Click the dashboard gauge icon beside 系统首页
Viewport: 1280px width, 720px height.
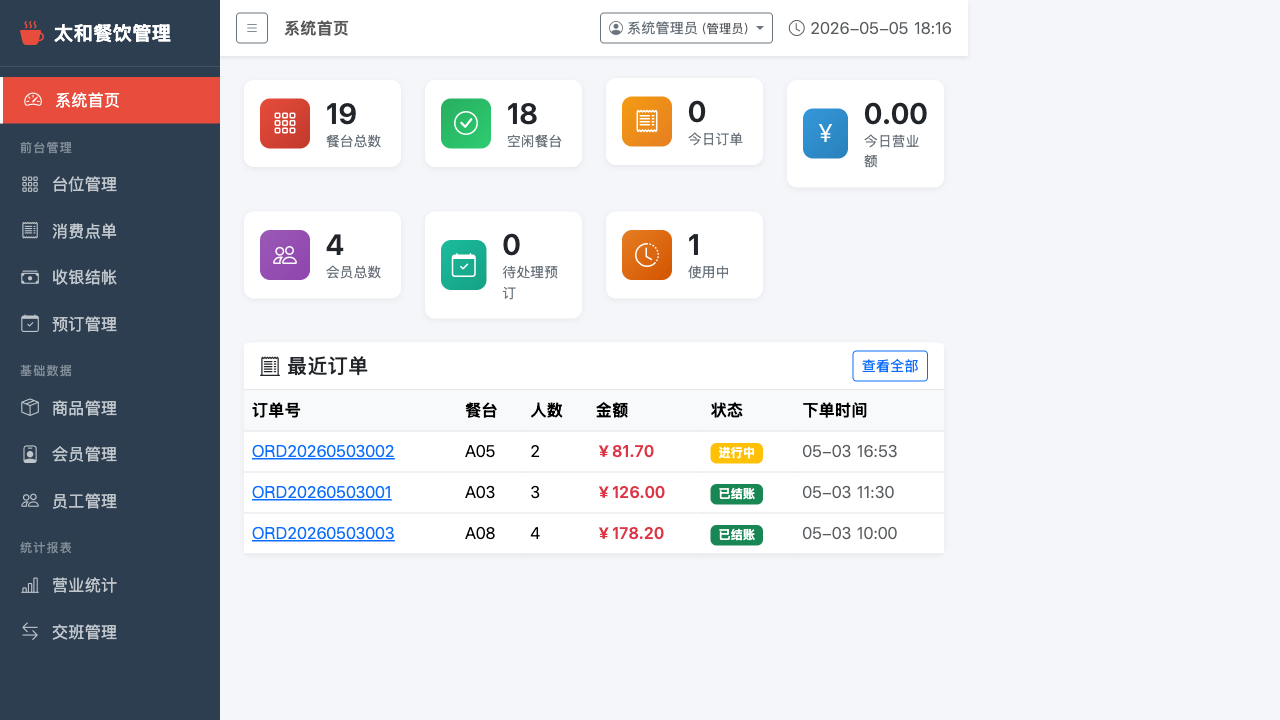click(x=33, y=100)
